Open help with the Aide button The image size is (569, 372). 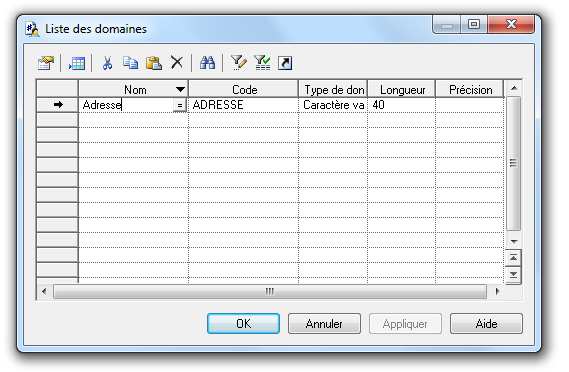pos(486,323)
